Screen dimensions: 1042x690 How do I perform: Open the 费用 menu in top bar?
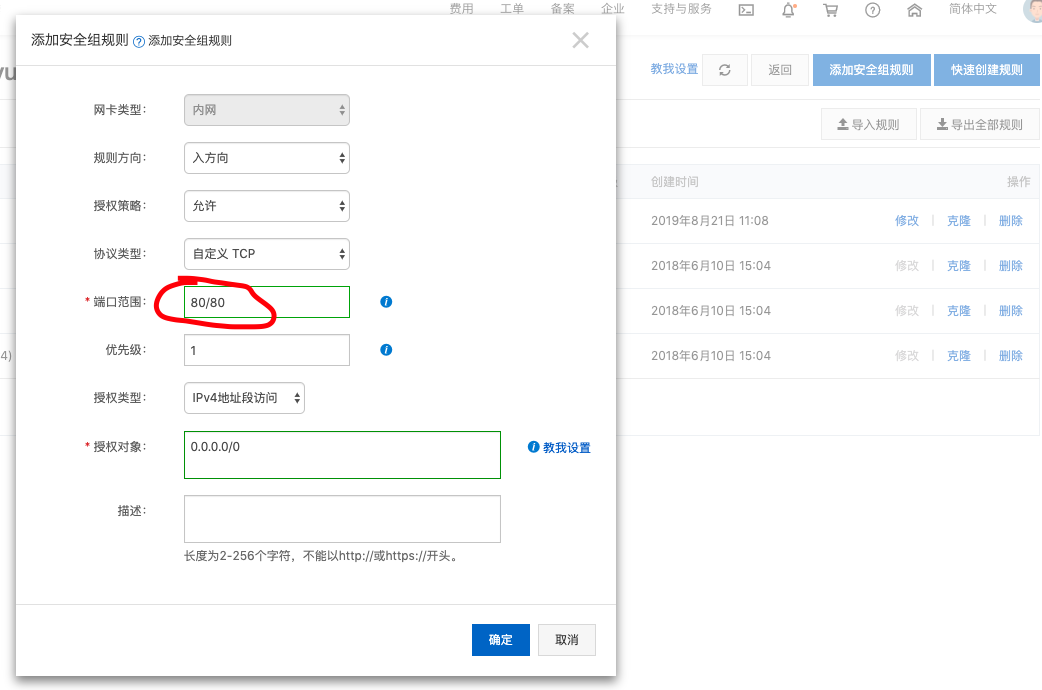pyautogui.click(x=461, y=9)
